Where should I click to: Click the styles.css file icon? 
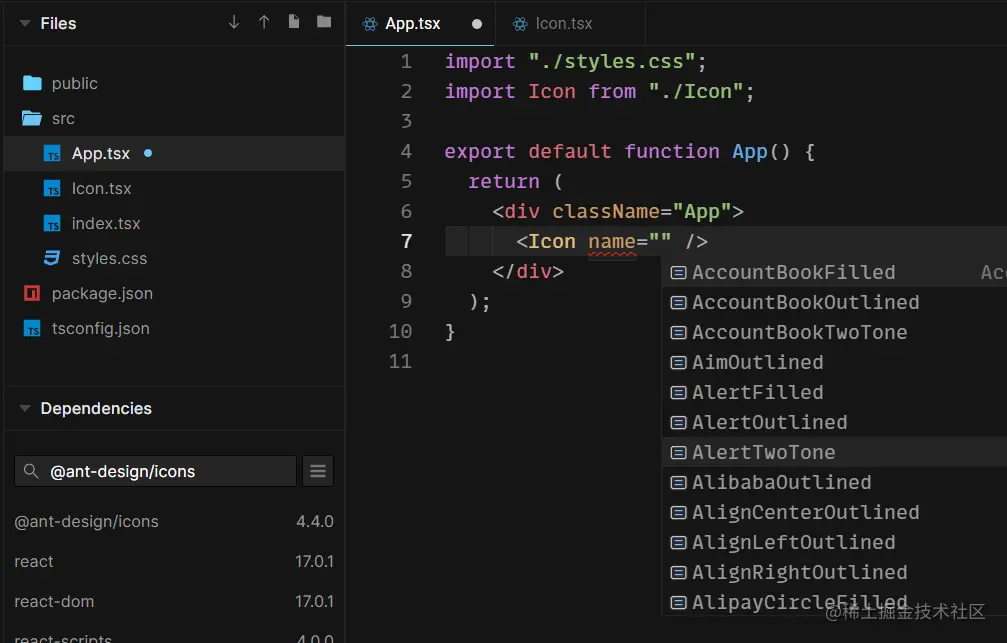pos(52,258)
